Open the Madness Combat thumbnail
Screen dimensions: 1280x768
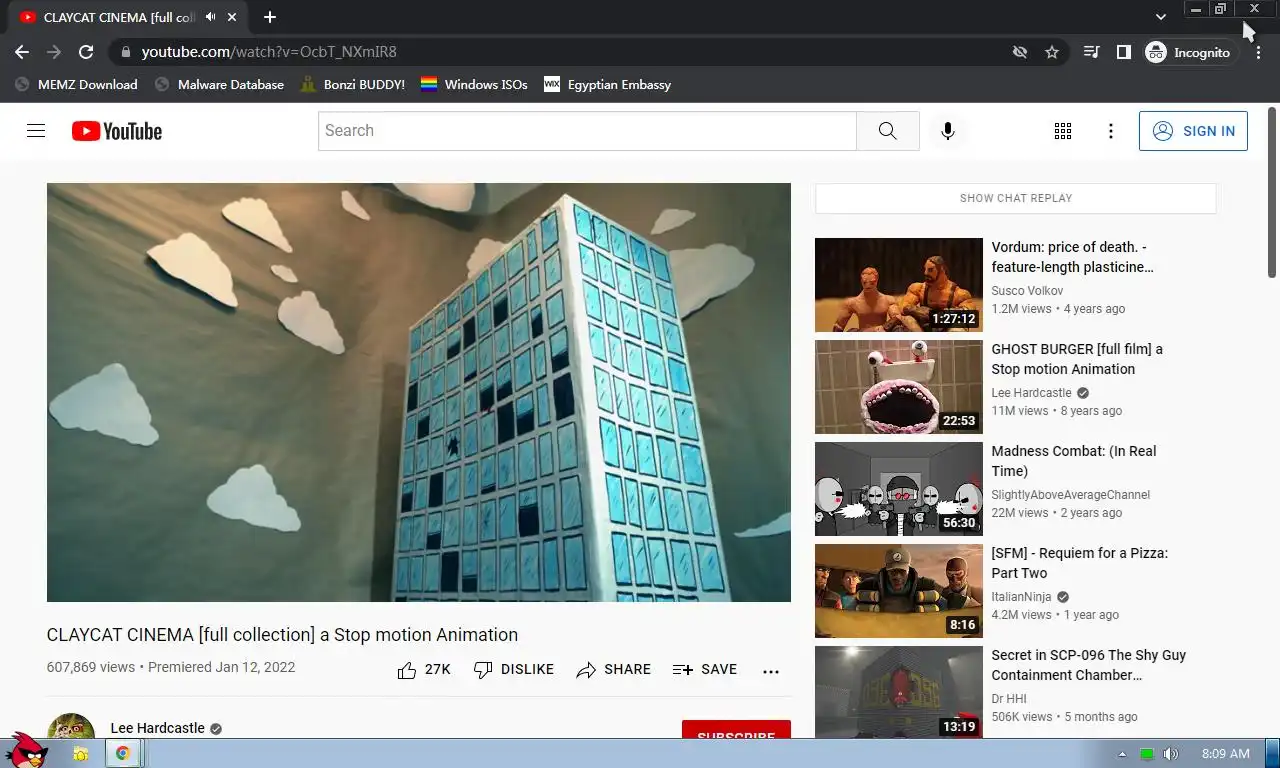point(899,489)
